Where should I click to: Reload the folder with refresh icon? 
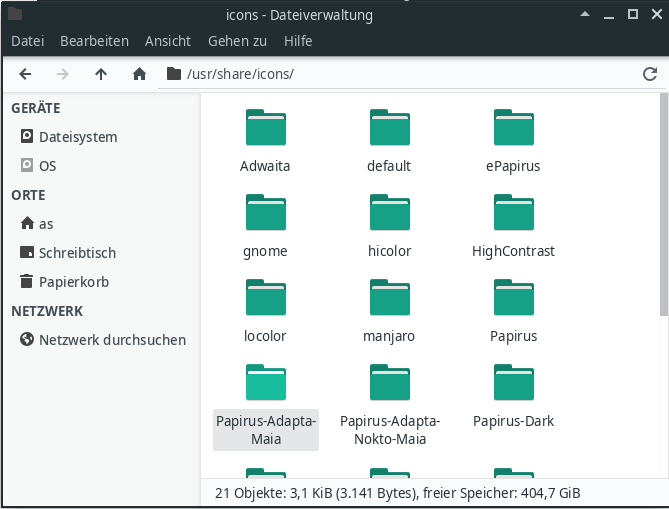[x=649, y=74]
